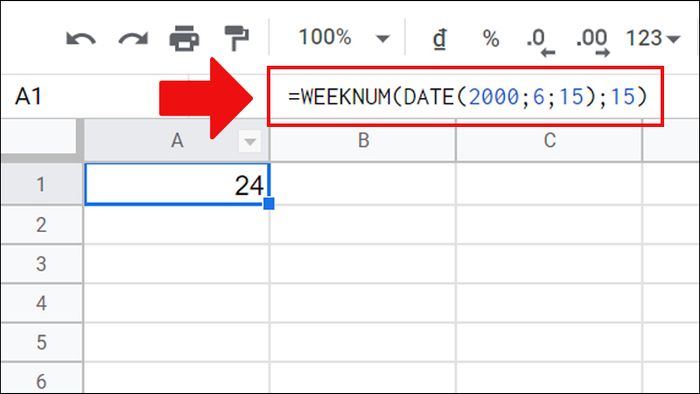
Task: Select column B header
Action: click(363, 141)
